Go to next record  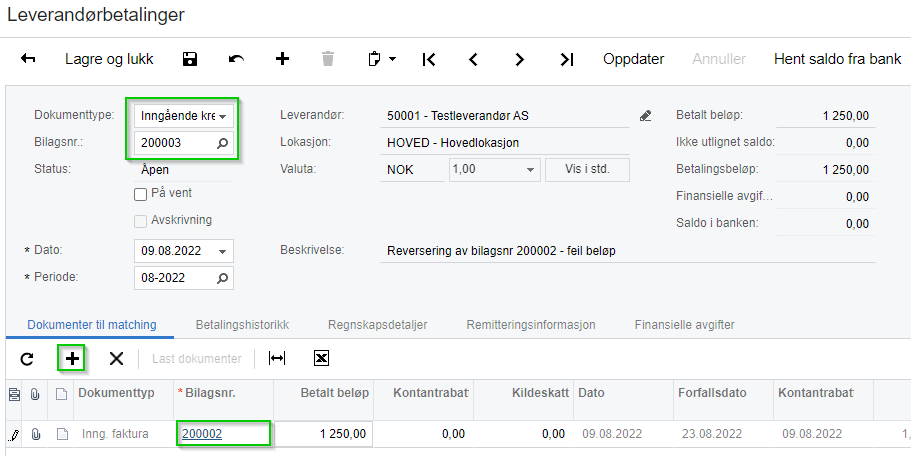(519, 59)
